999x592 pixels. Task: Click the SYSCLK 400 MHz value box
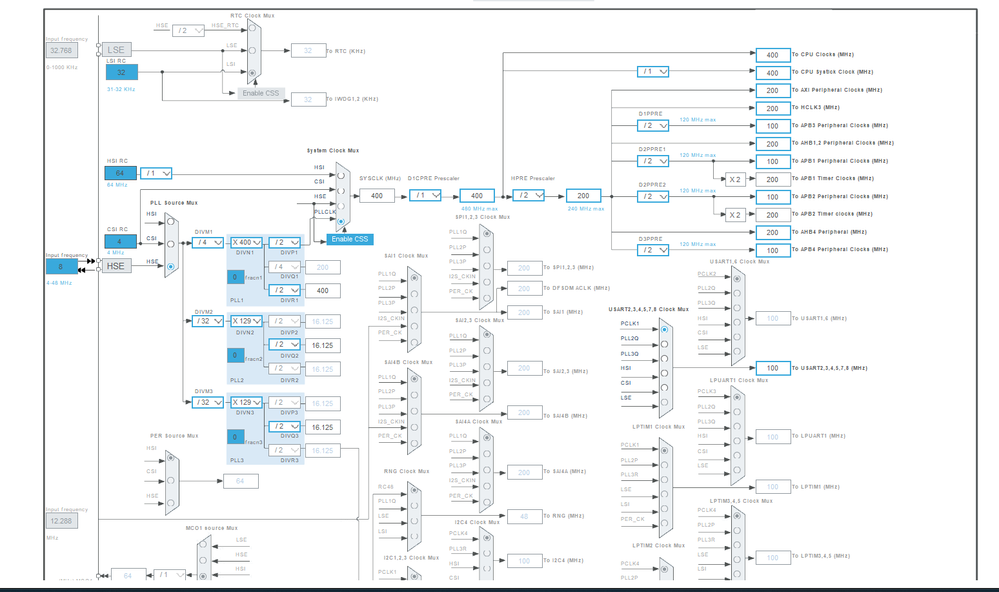point(377,196)
